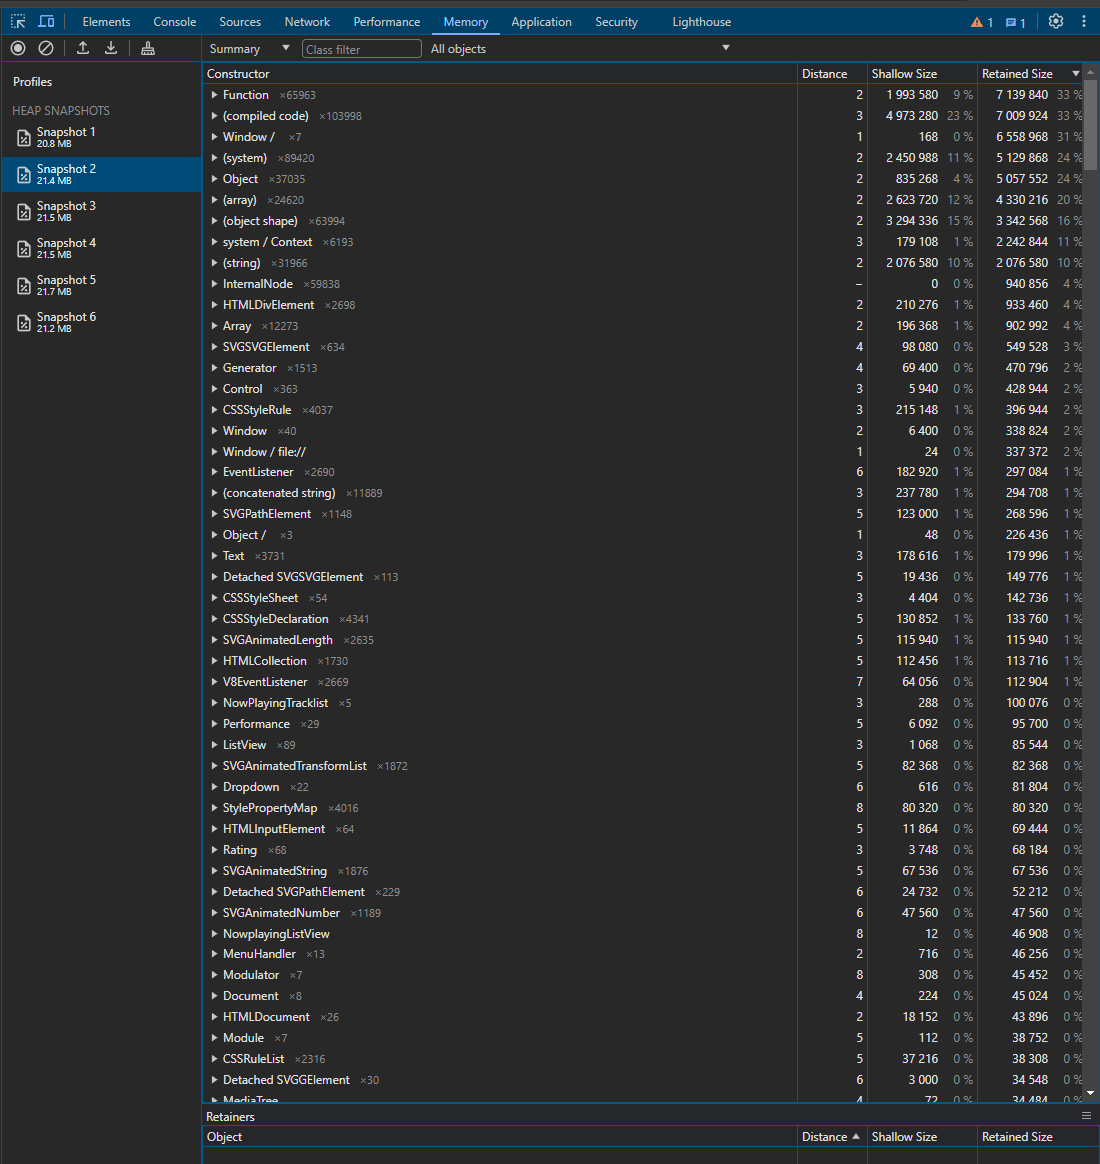Select Snapshot 4 in the profiles list

pos(66,248)
